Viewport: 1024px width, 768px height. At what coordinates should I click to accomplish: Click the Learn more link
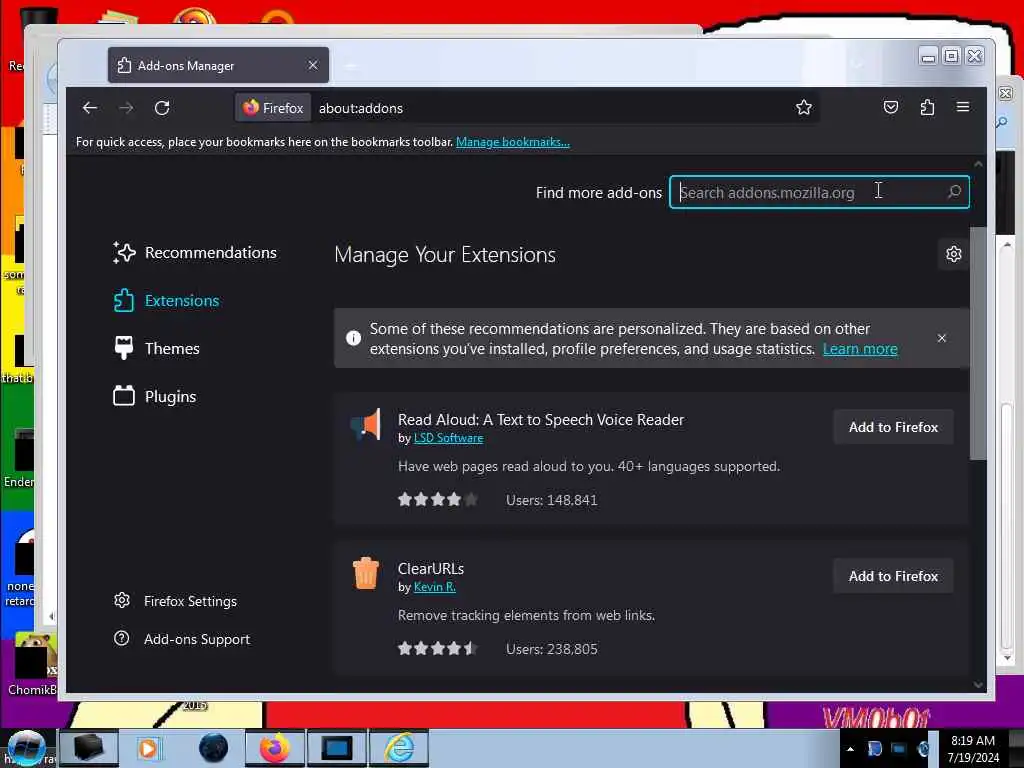[x=860, y=349]
